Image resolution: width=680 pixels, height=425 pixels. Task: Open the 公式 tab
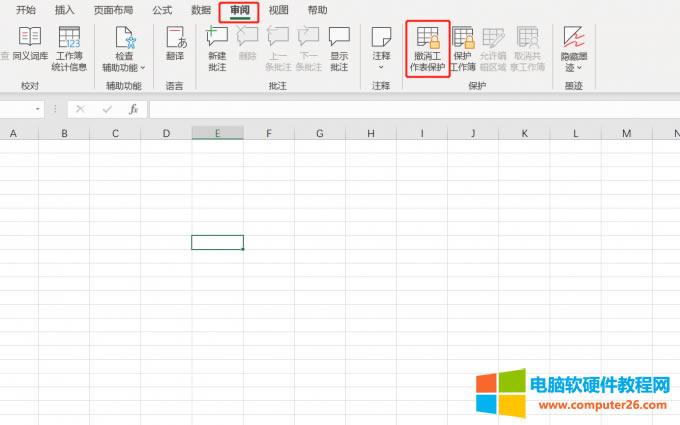tap(162, 10)
